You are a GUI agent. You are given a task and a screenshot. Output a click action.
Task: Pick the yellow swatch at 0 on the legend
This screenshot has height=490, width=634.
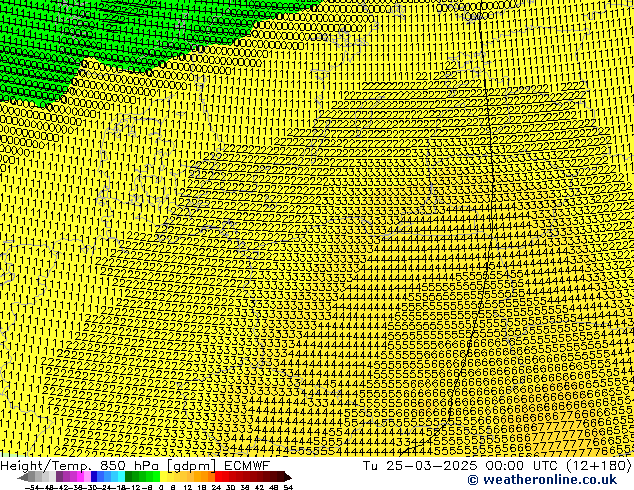pos(163,476)
